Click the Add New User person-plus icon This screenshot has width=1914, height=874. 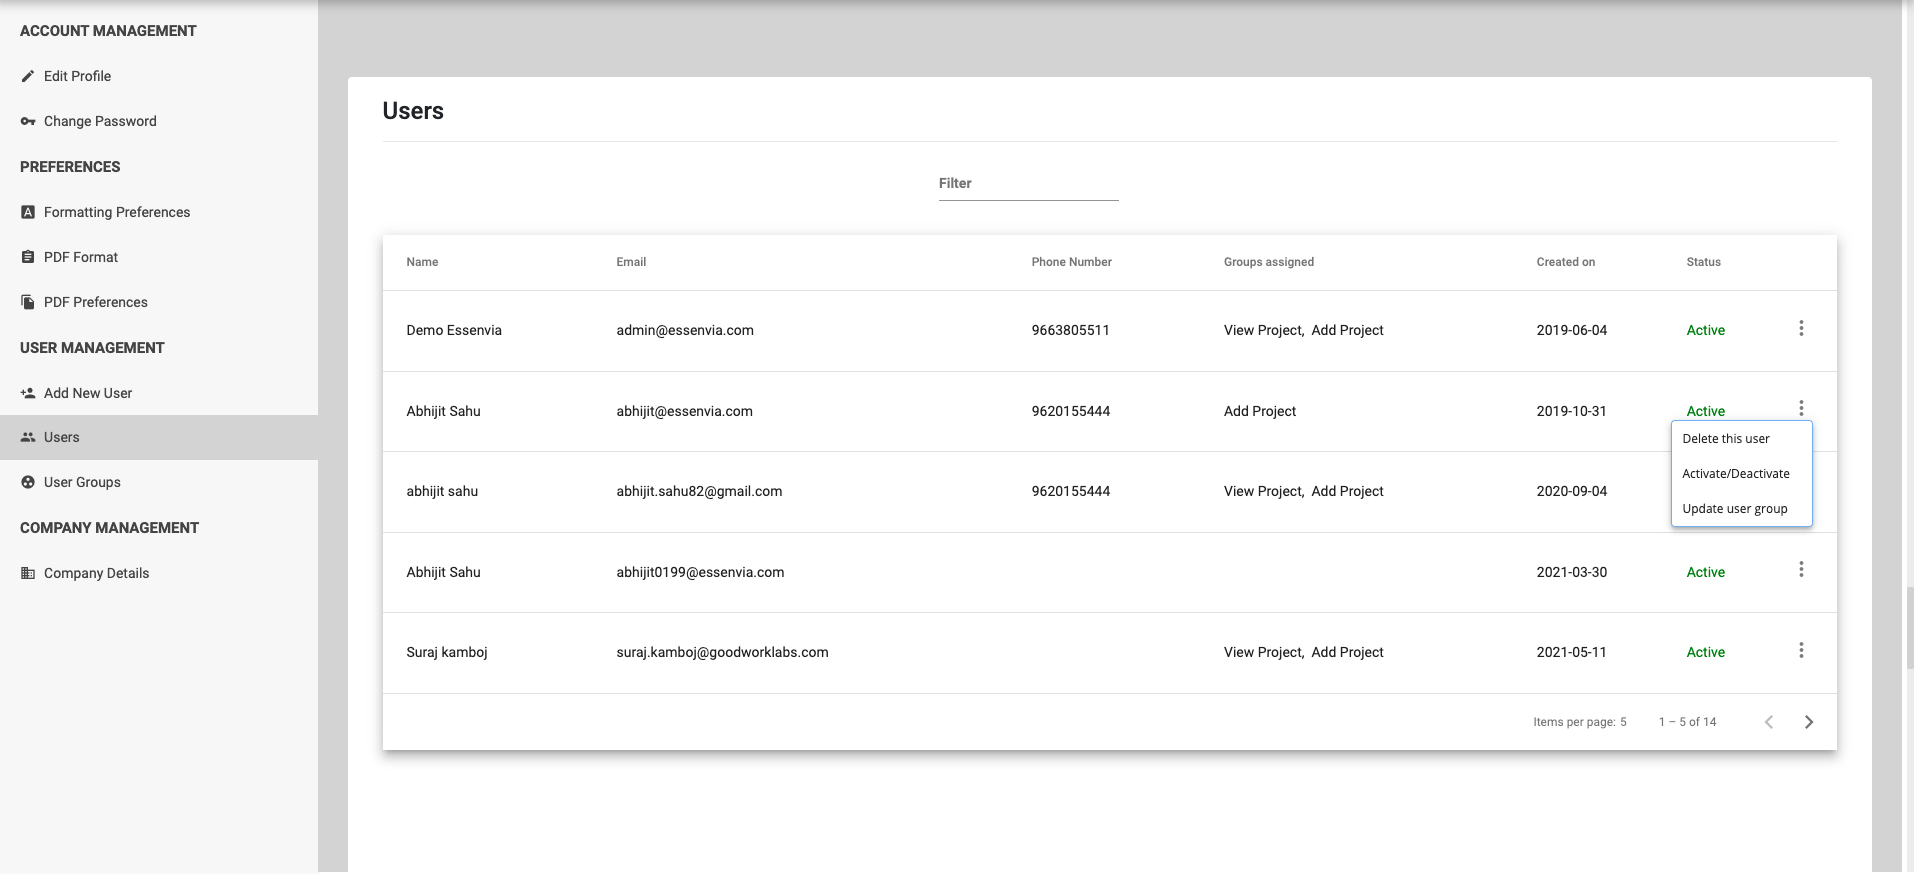tap(28, 393)
